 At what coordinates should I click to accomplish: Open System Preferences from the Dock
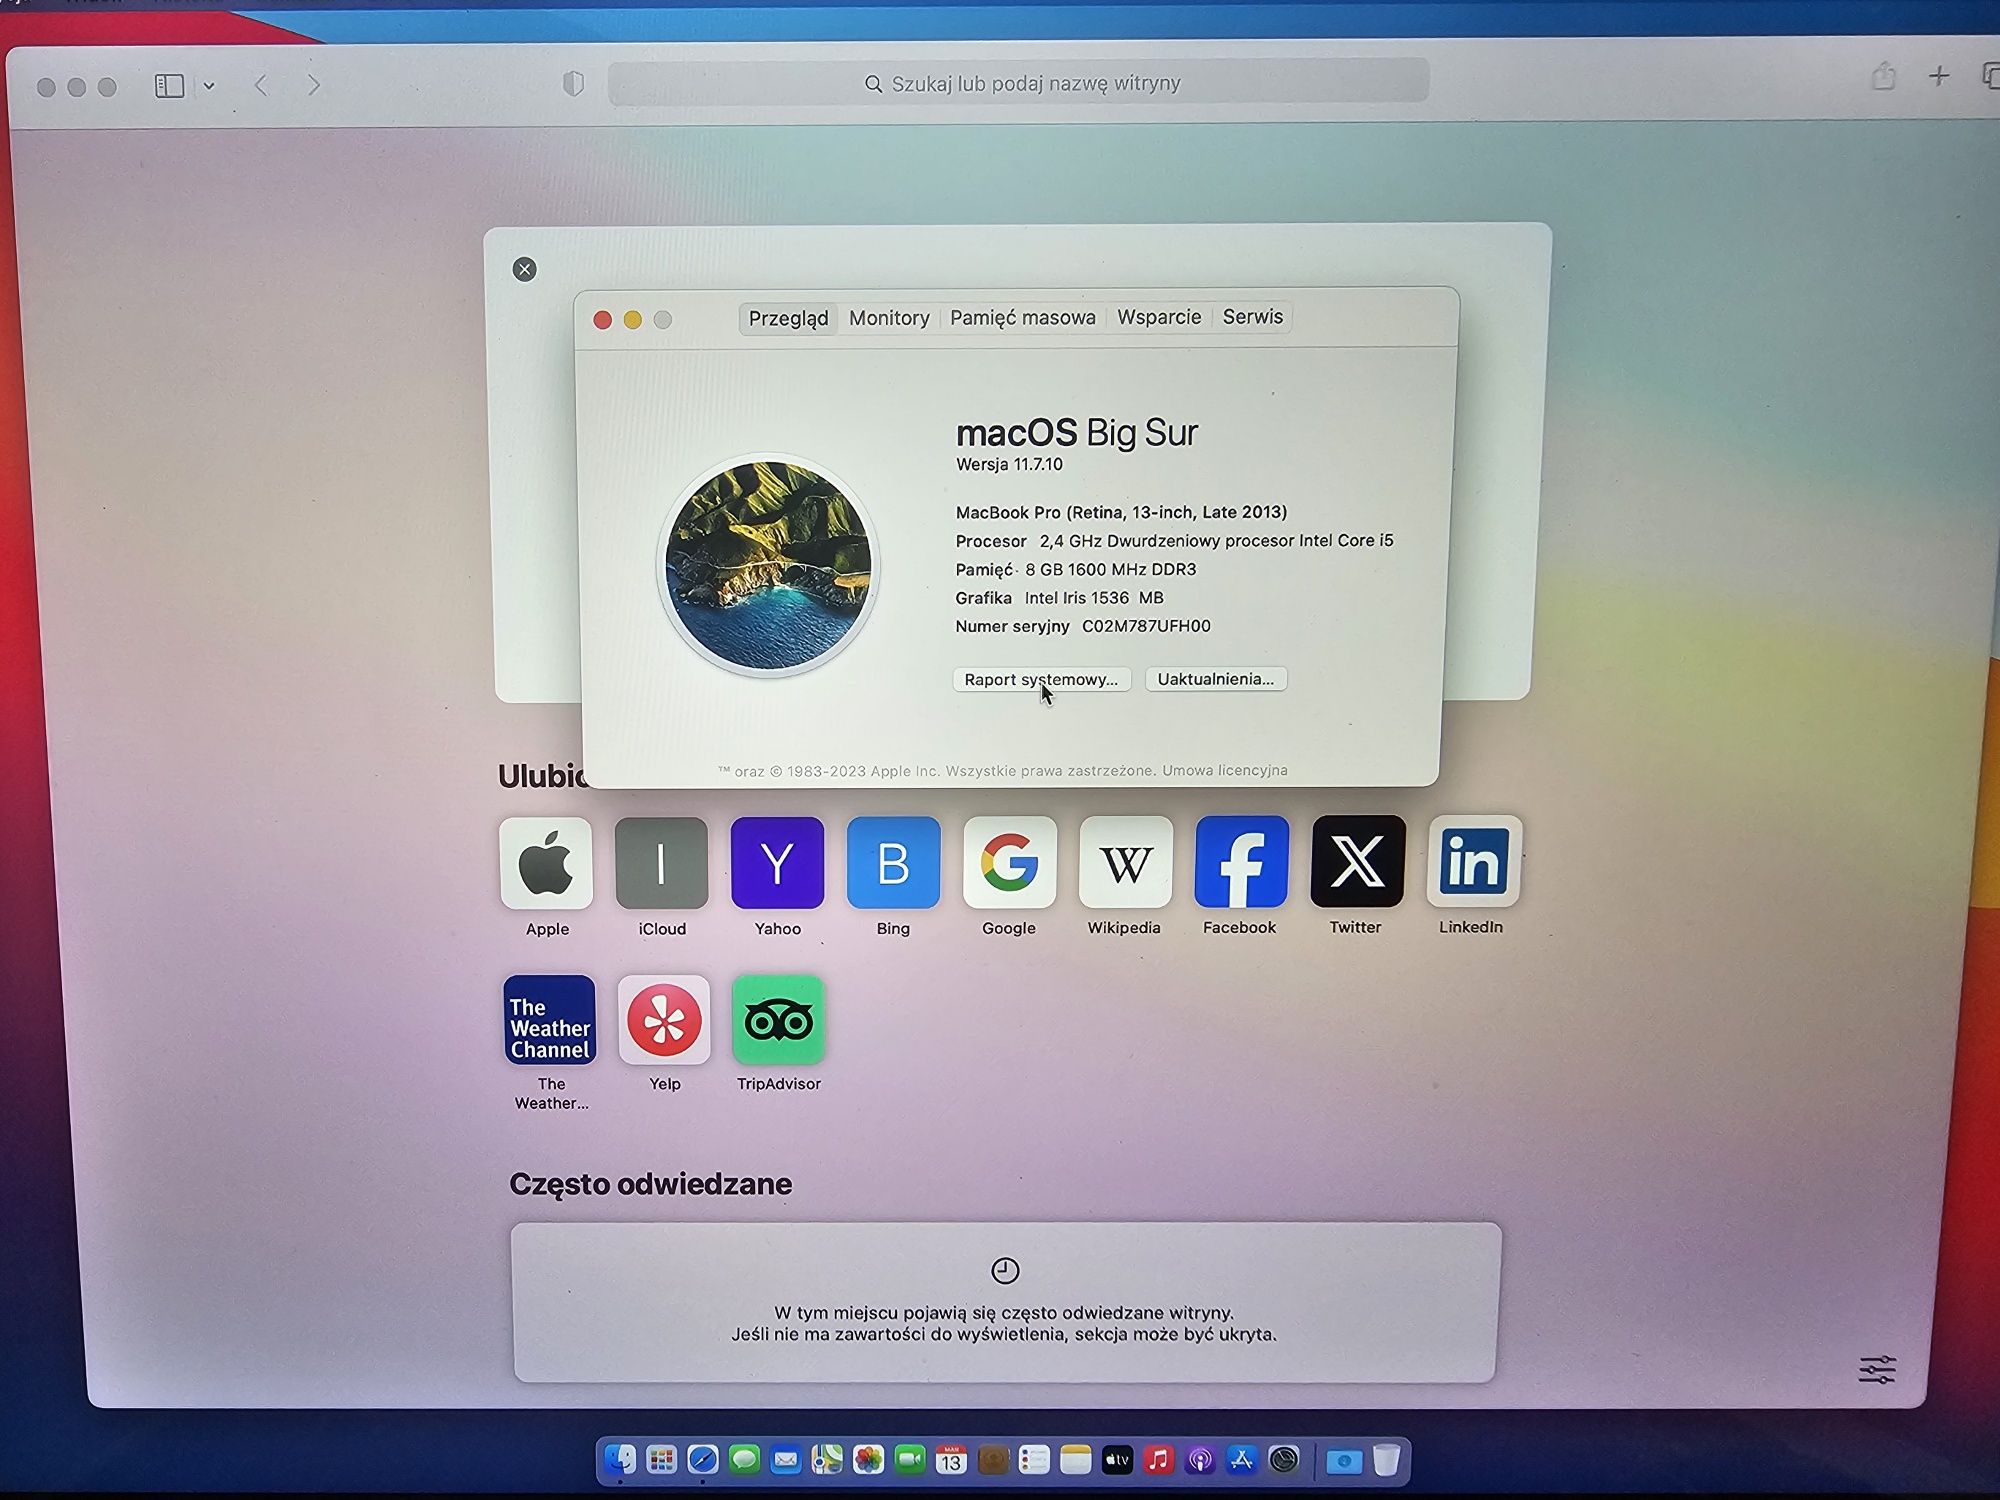click(x=1284, y=1460)
